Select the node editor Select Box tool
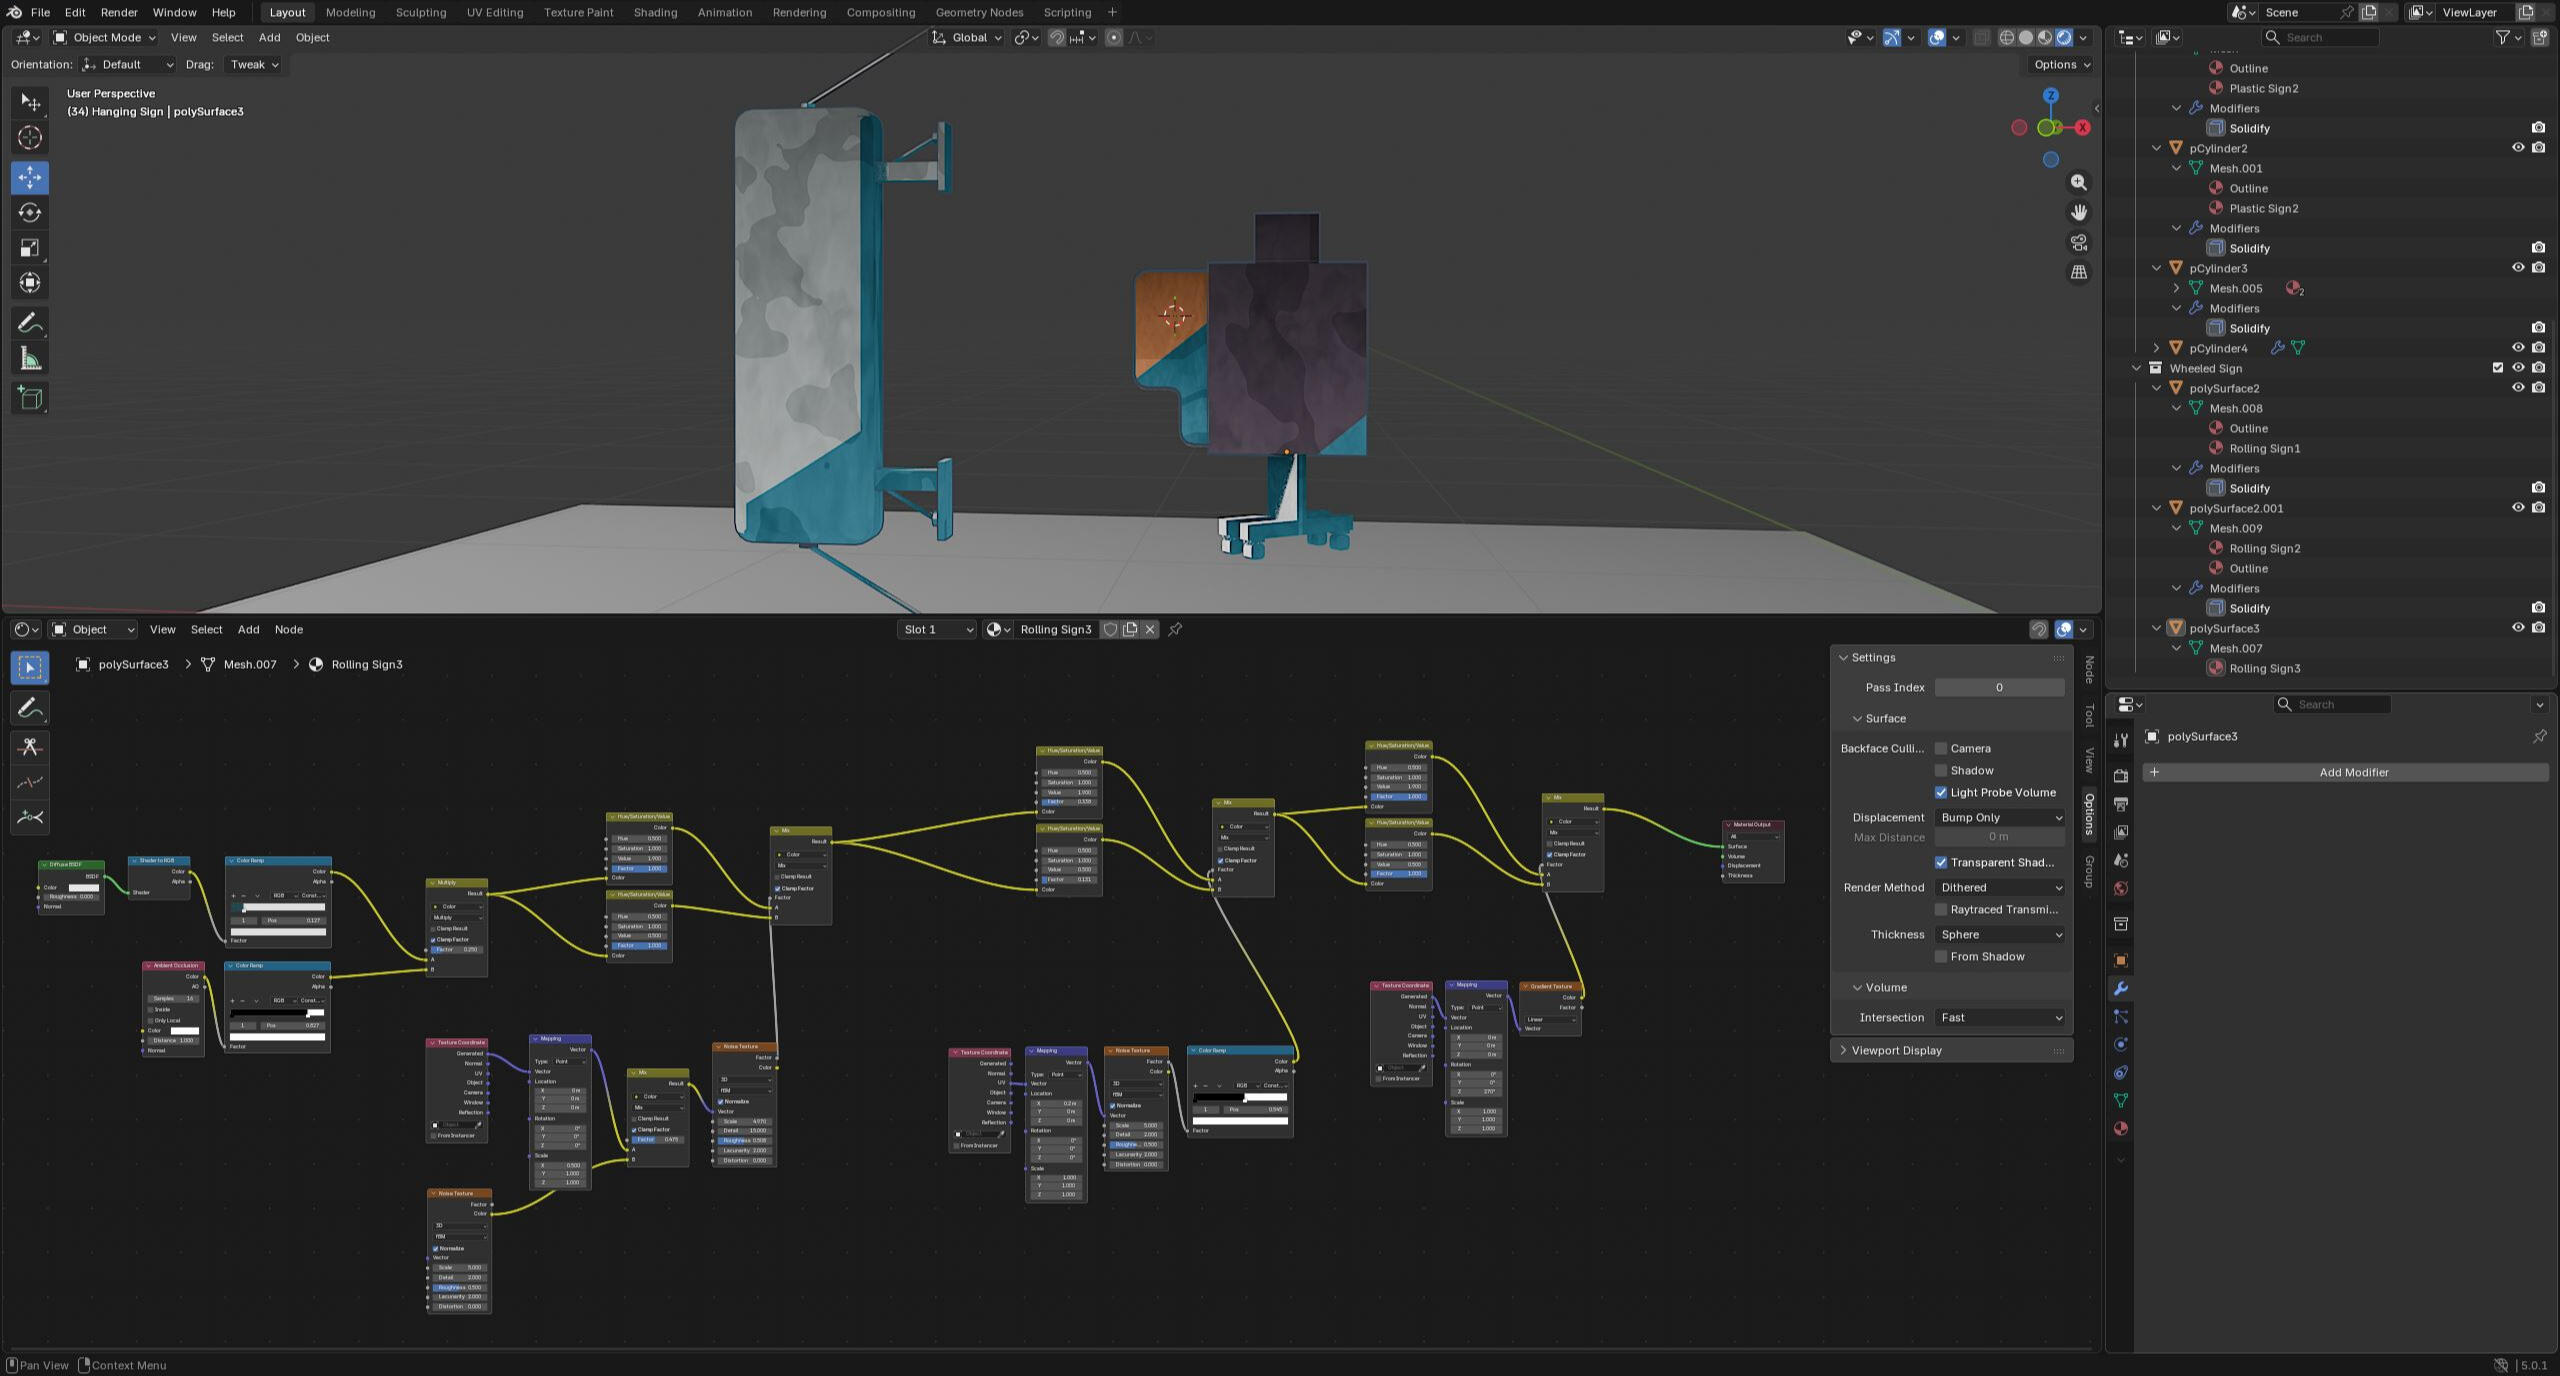 30,667
